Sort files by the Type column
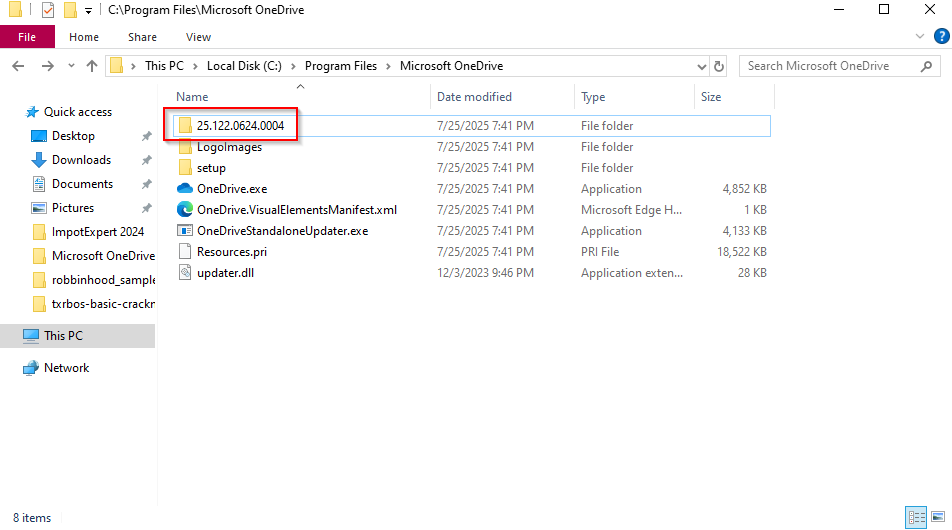This screenshot has height=530, width=952. coord(593,97)
